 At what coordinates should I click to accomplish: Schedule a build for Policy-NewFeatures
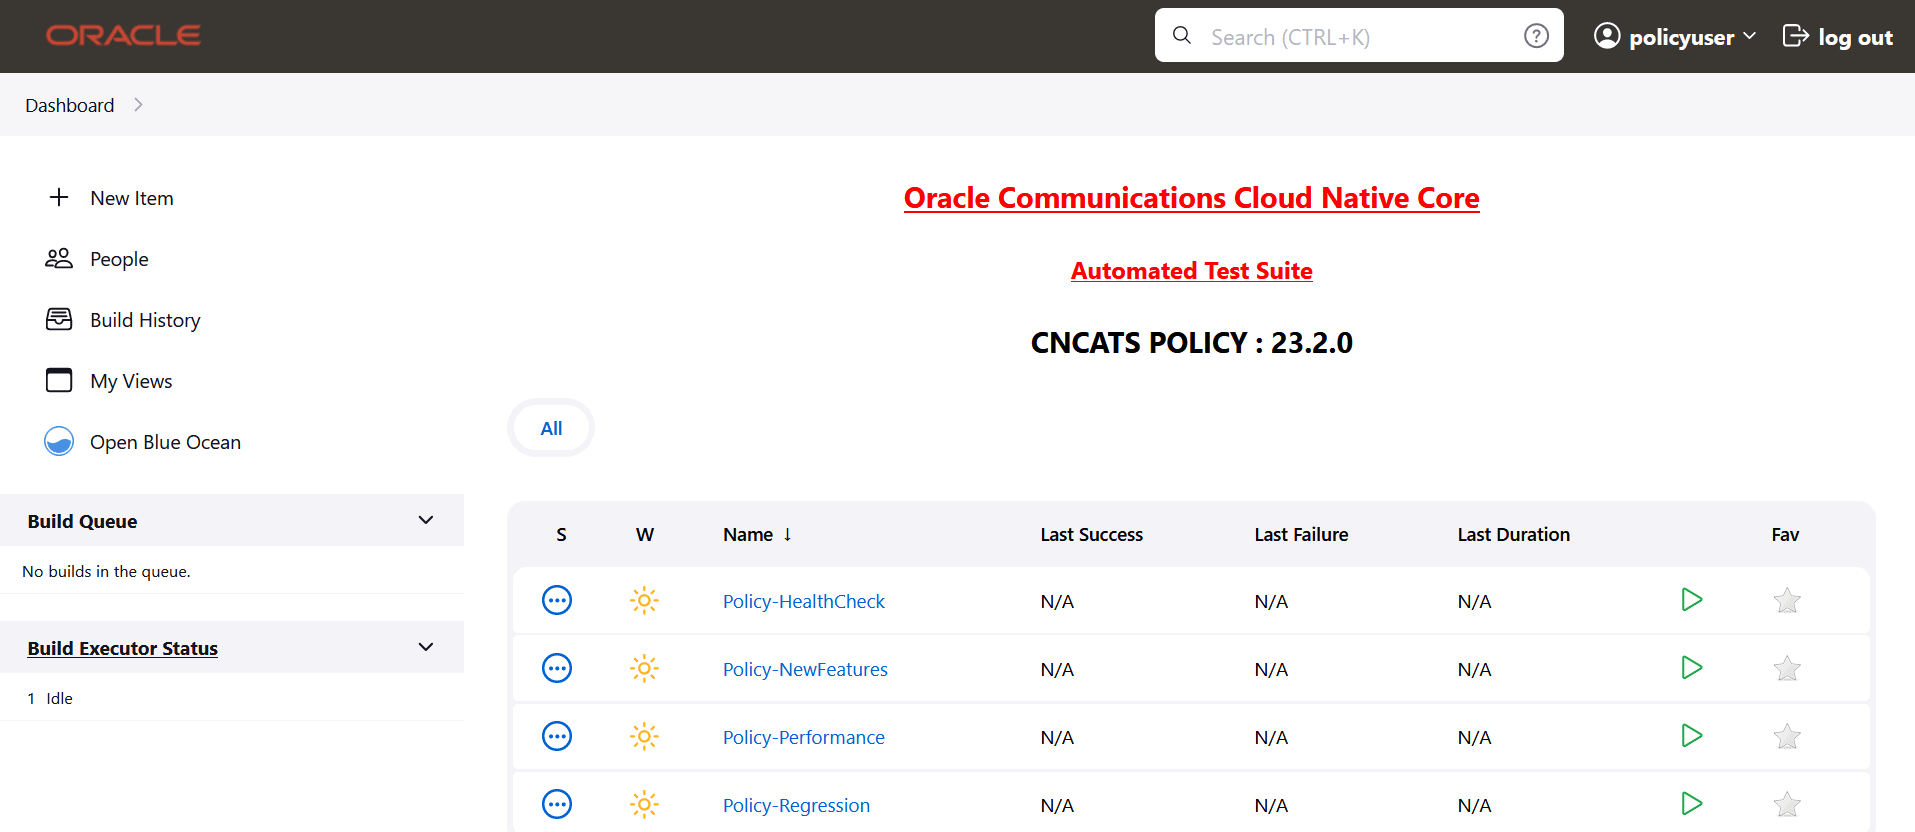point(1692,668)
